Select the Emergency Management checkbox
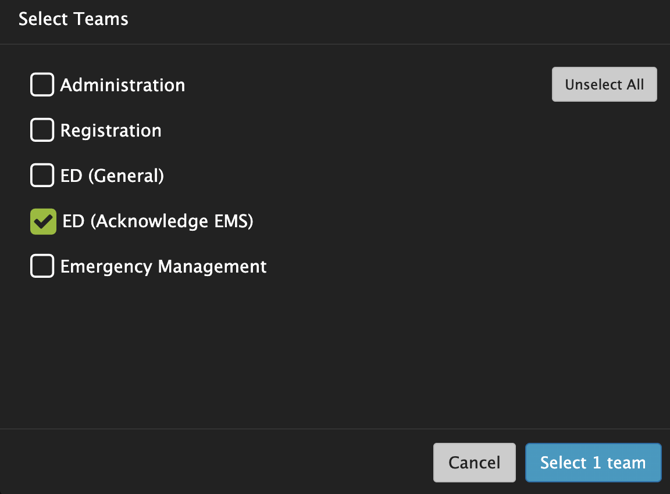Image resolution: width=670 pixels, height=494 pixels. pos(42,266)
